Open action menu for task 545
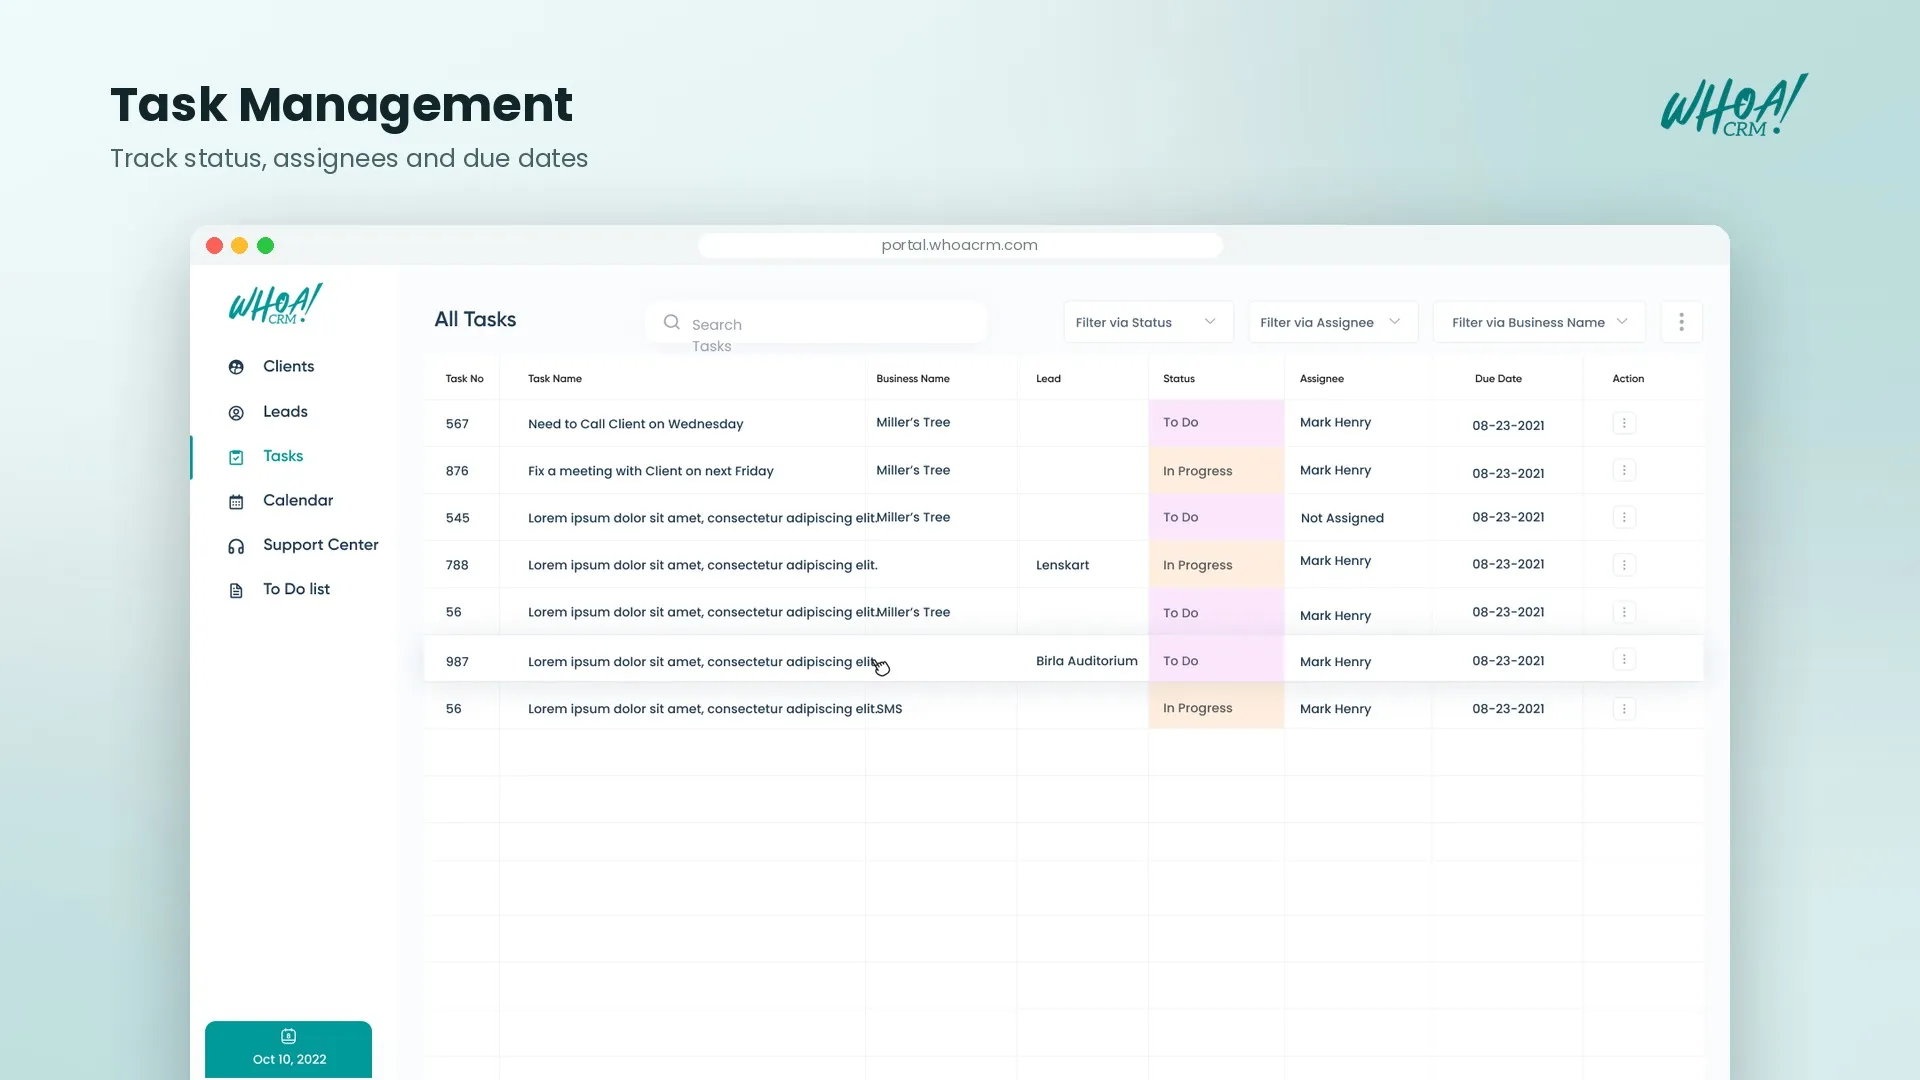 coord(1624,517)
